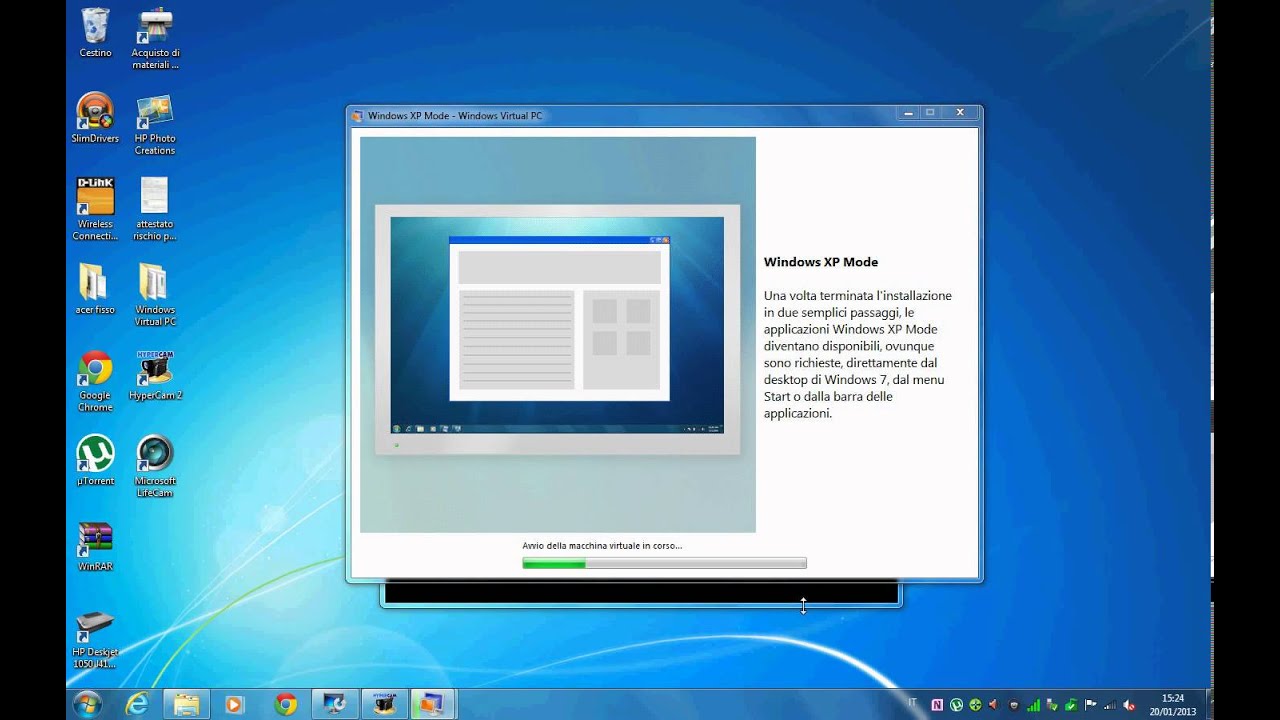Open Windows Media Player taskbar icon
The height and width of the screenshot is (720, 1280).
click(x=234, y=704)
